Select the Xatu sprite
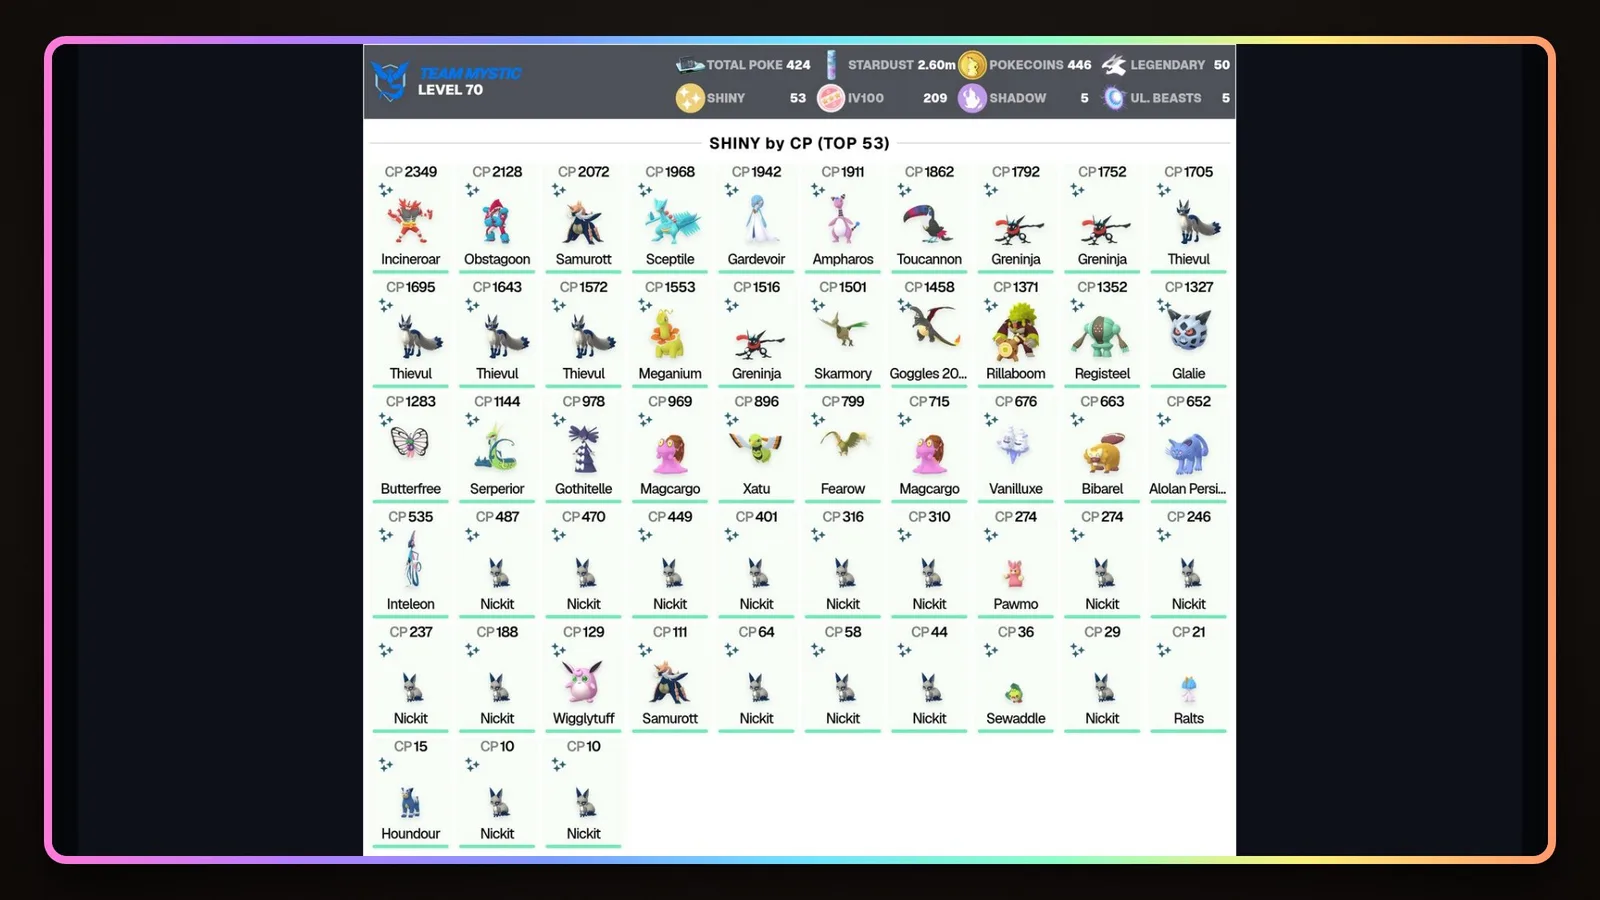1600x900 pixels. click(x=757, y=447)
